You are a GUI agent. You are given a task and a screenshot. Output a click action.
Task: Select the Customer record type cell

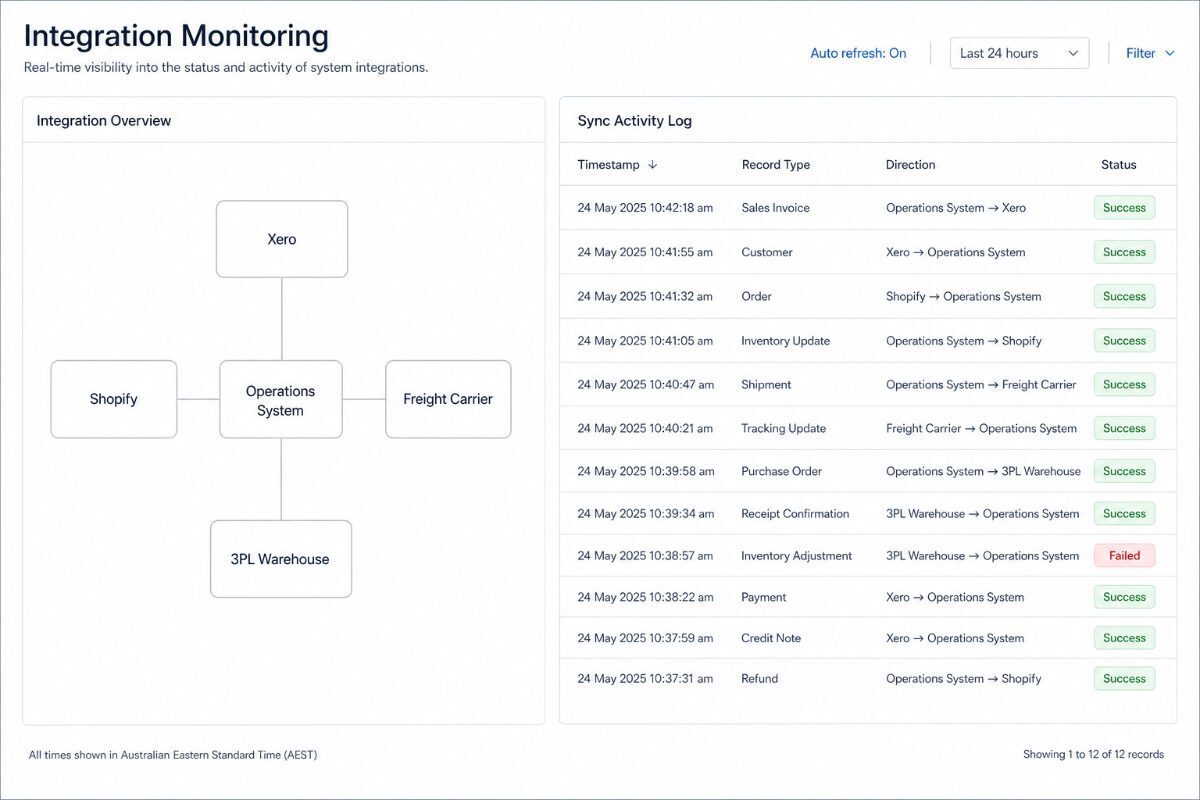tap(767, 252)
